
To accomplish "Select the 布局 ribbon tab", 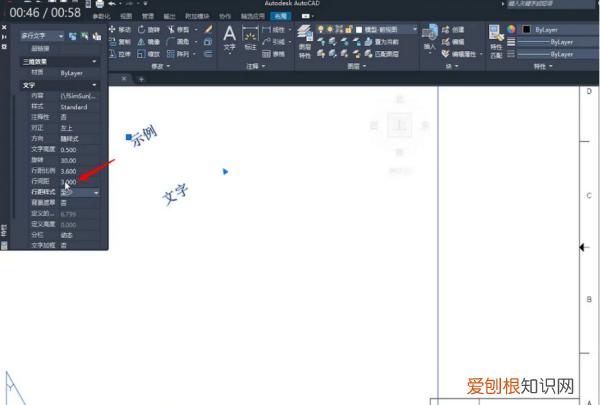I will coord(280,16).
